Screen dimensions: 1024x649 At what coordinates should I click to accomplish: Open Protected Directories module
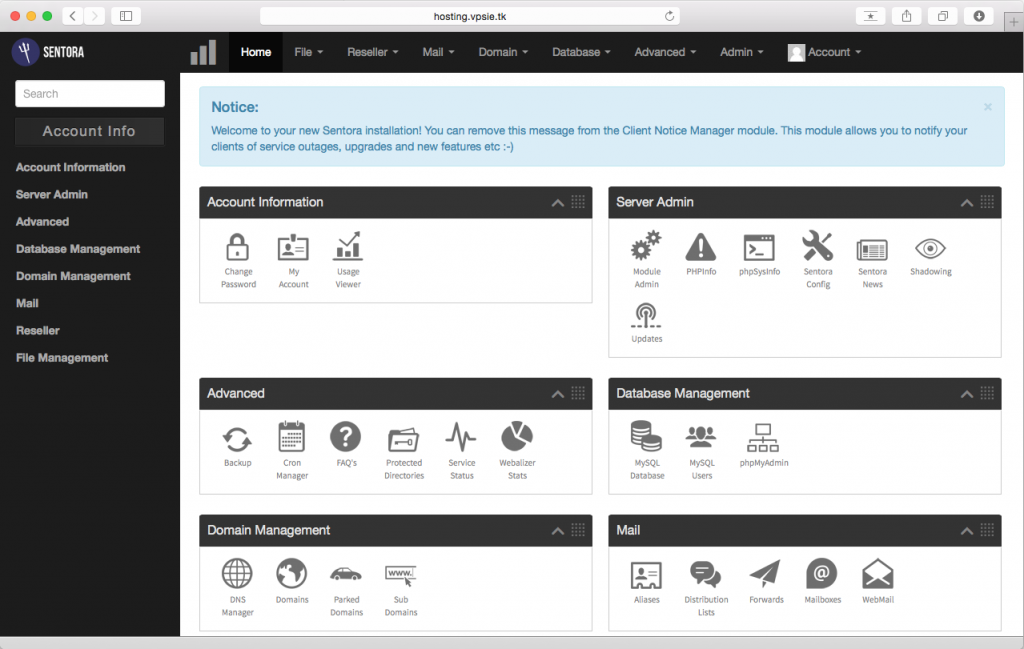404,452
